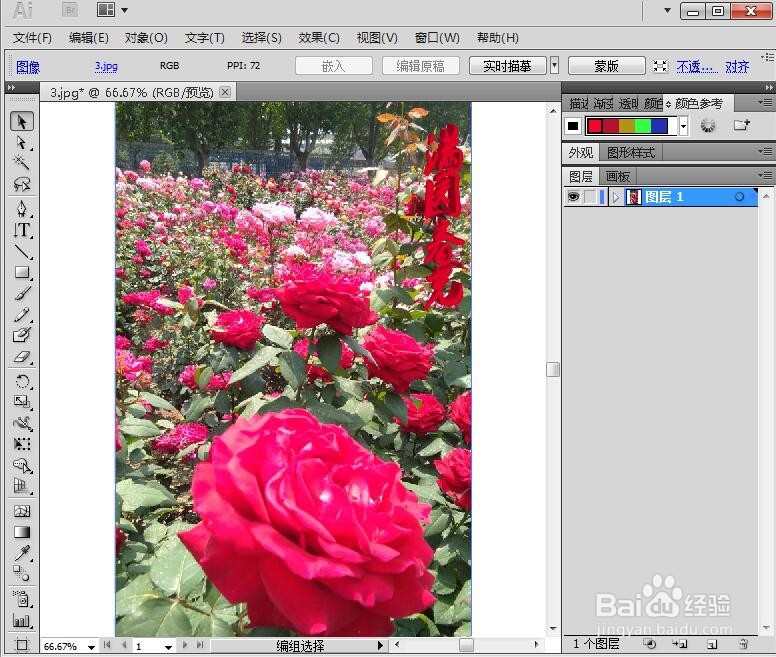Select the Line Segment tool
This screenshot has width=776, height=657.
pyautogui.click(x=22, y=252)
